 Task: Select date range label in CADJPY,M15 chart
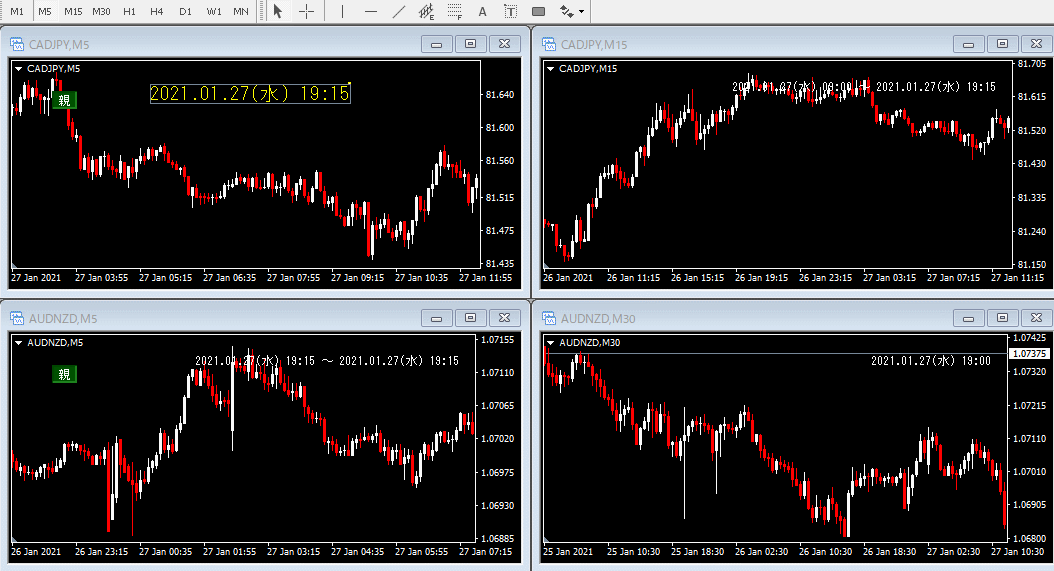click(x=864, y=87)
